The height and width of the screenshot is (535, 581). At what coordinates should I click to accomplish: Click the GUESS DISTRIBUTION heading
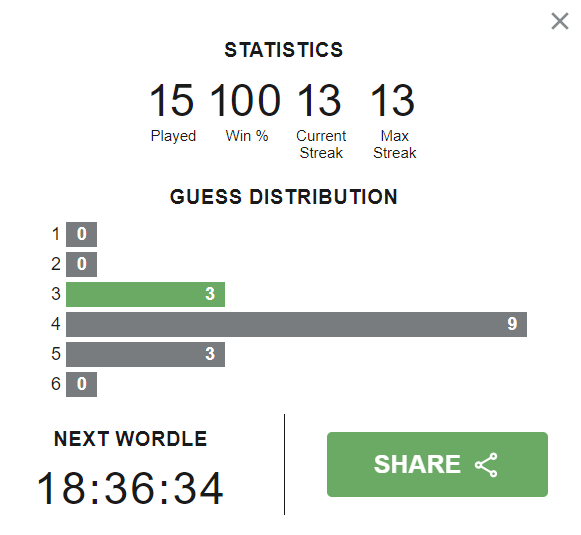[284, 196]
